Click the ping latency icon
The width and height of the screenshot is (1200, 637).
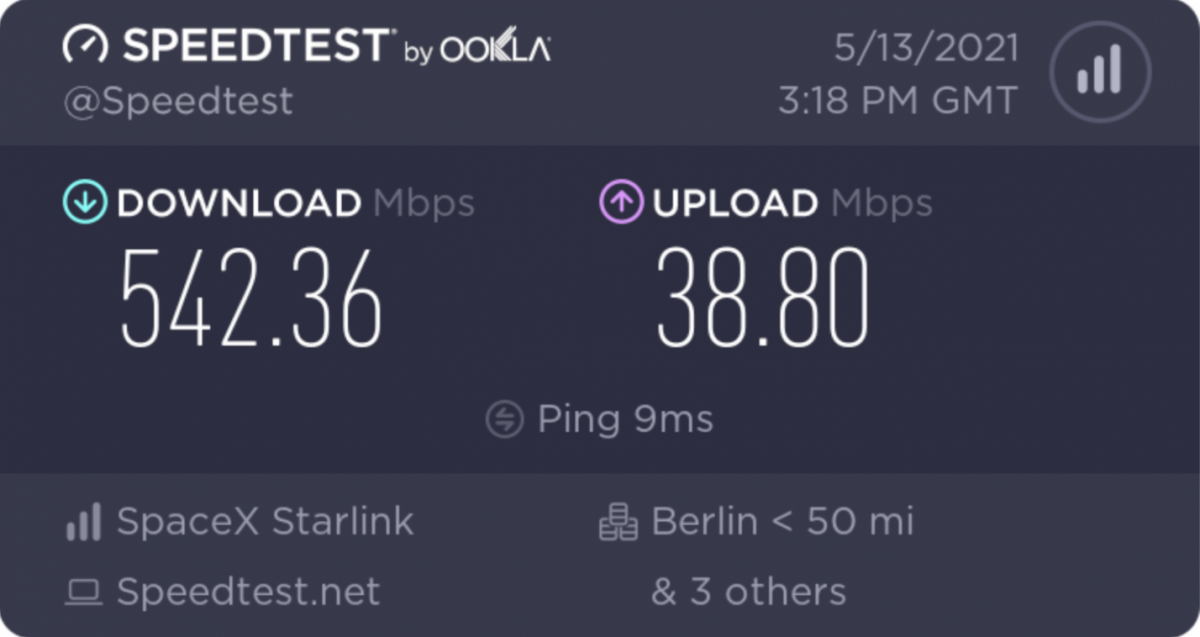pyautogui.click(x=505, y=419)
